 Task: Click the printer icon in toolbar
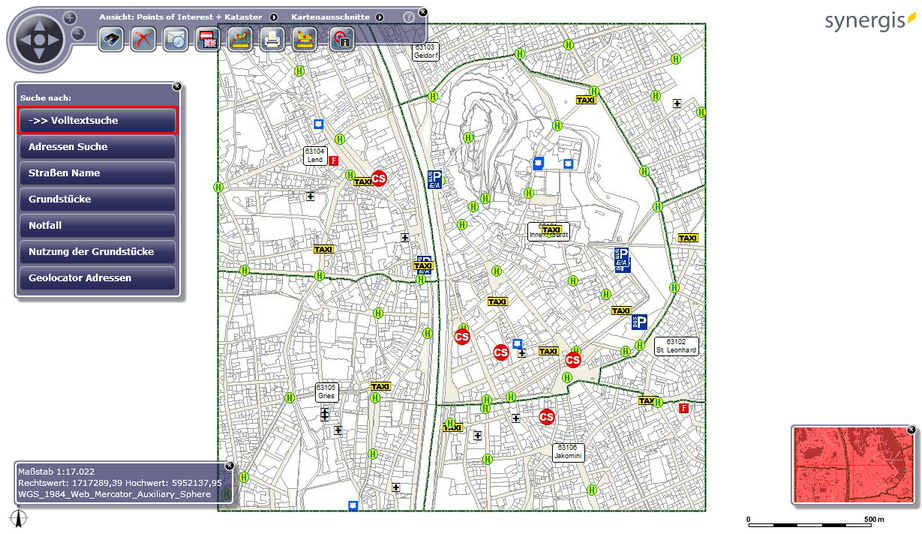272,40
